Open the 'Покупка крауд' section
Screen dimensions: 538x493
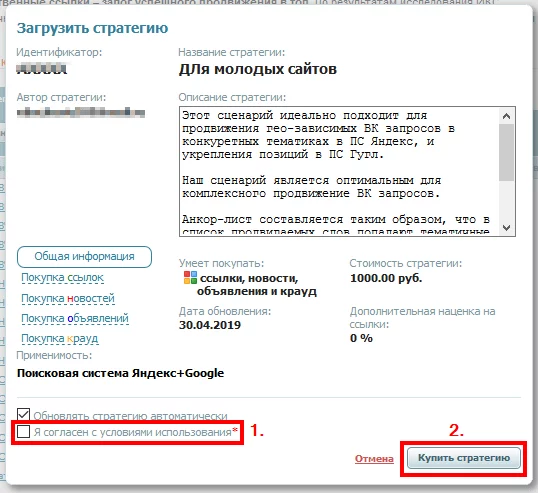tap(60, 339)
